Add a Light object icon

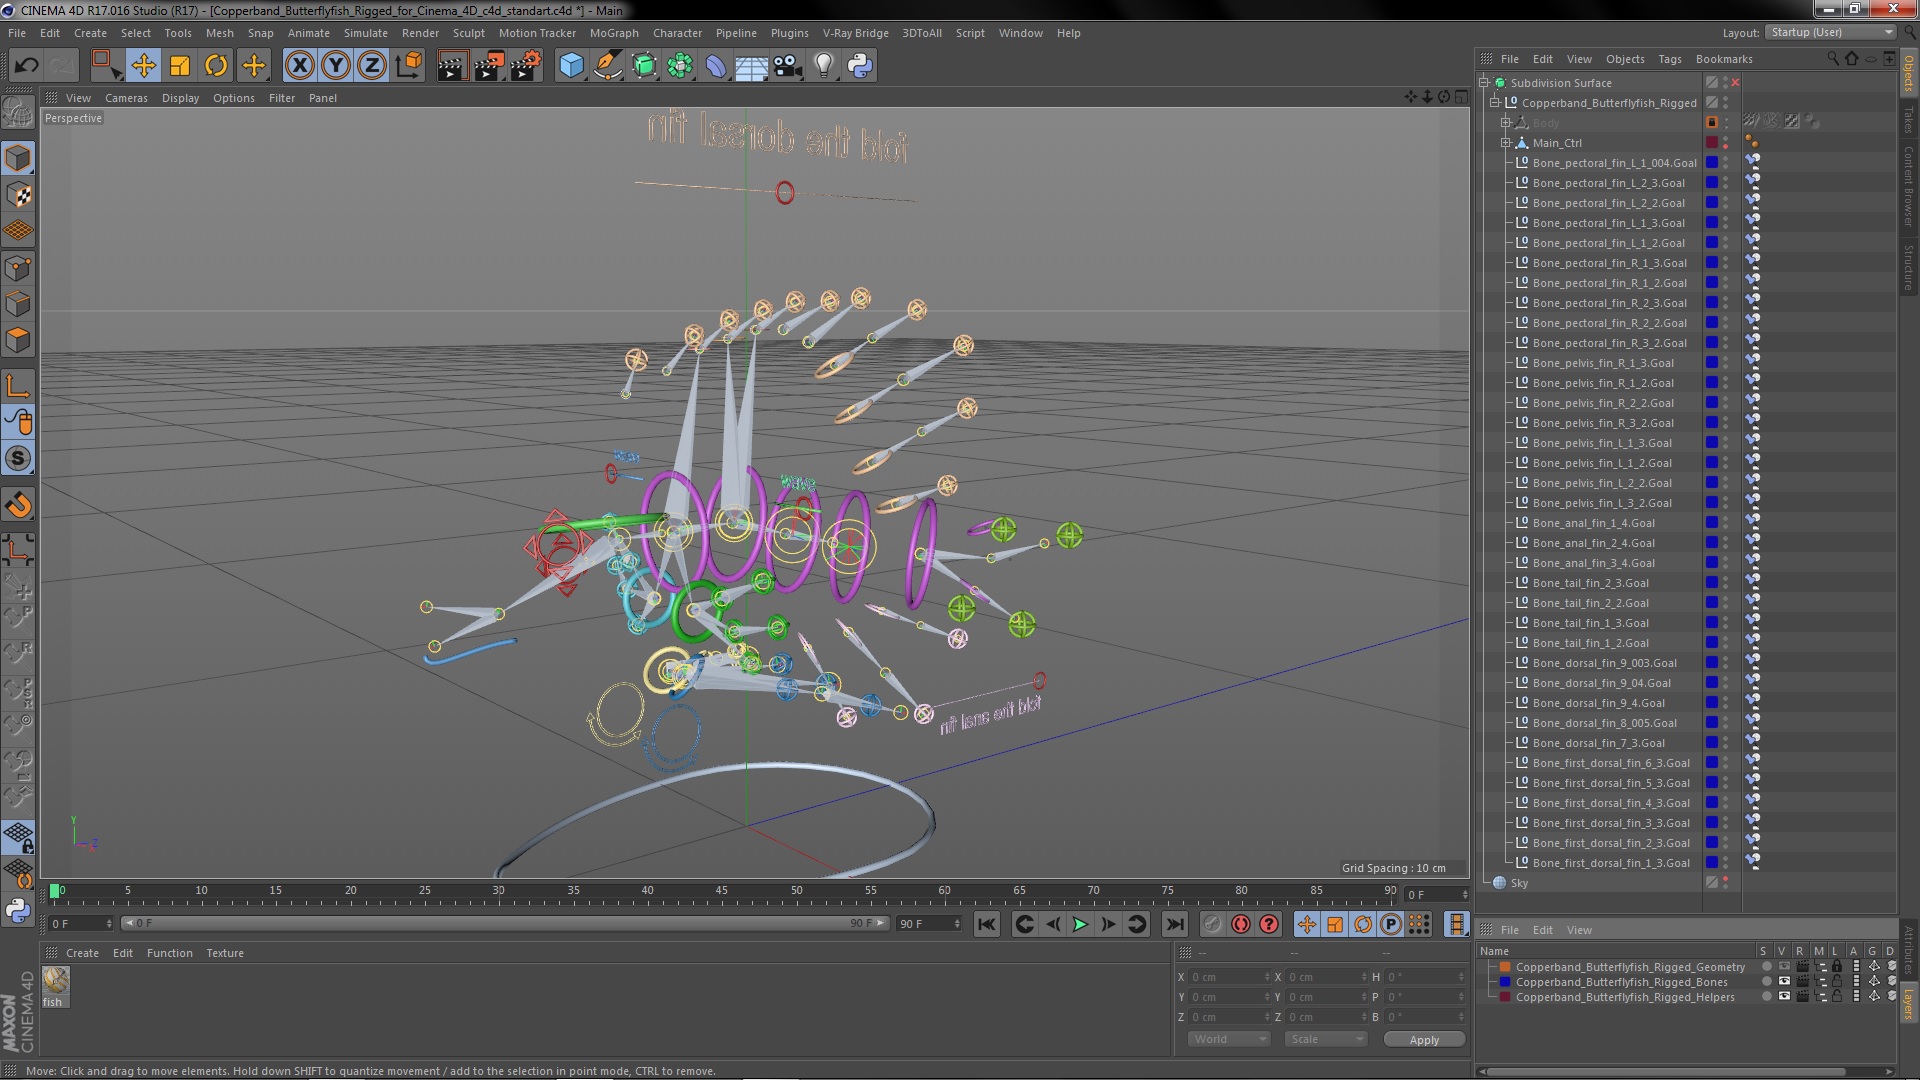coord(823,66)
